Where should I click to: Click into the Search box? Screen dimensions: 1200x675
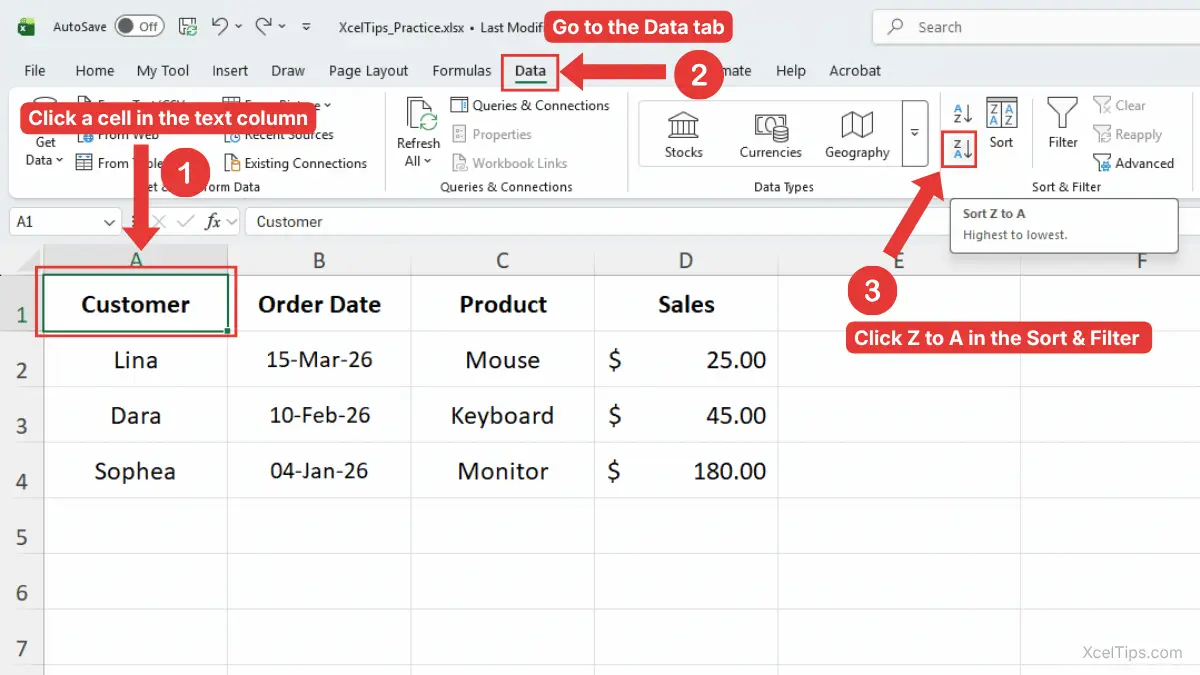pos(1036,27)
